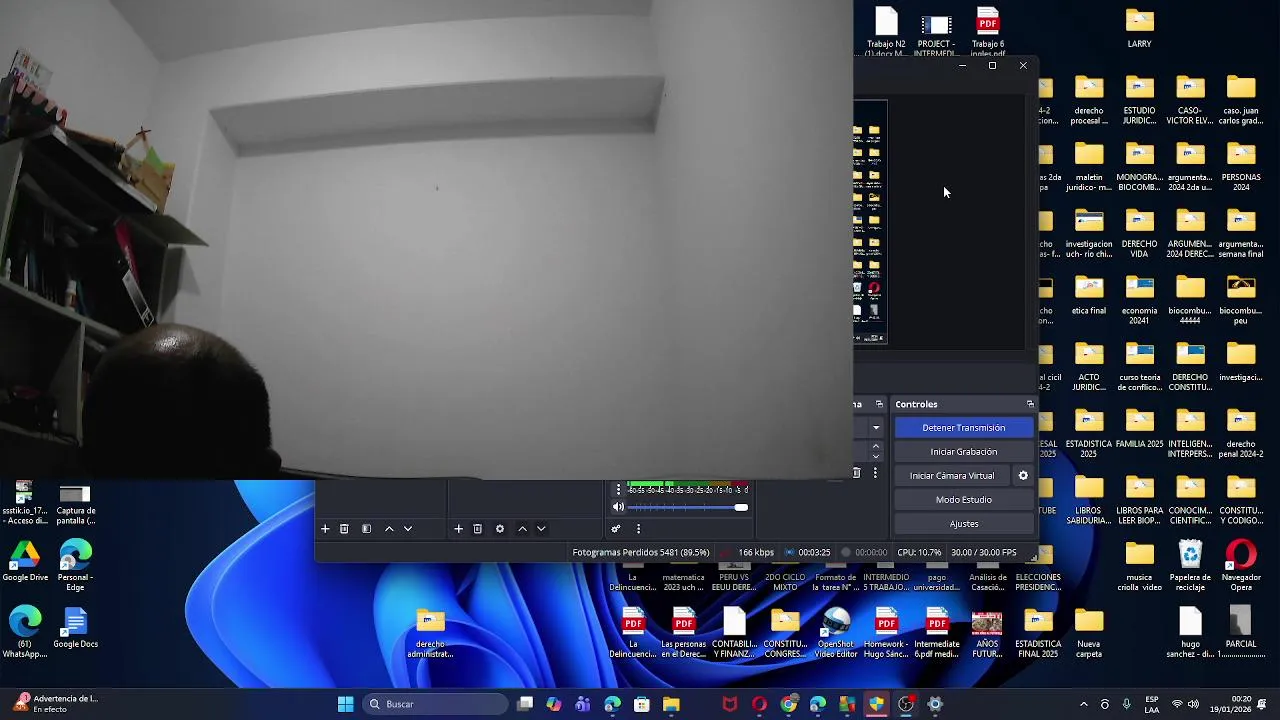Open the Trabajo 6 ingles PDF file
The height and width of the screenshot is (720, 1280).
click(987, 31)
